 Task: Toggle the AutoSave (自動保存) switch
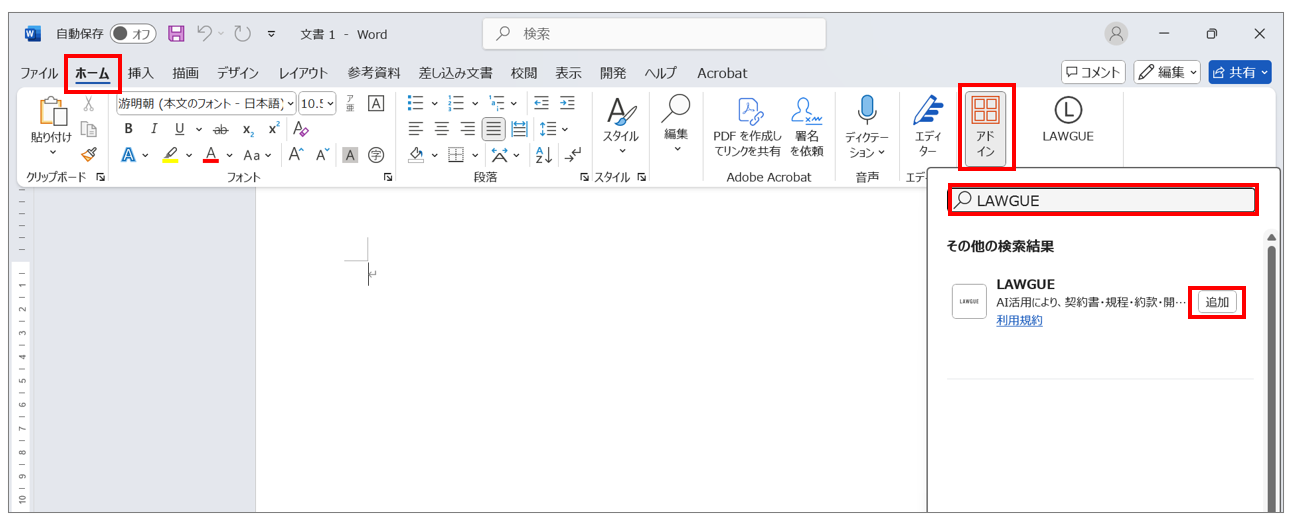(x=132, y=34)
